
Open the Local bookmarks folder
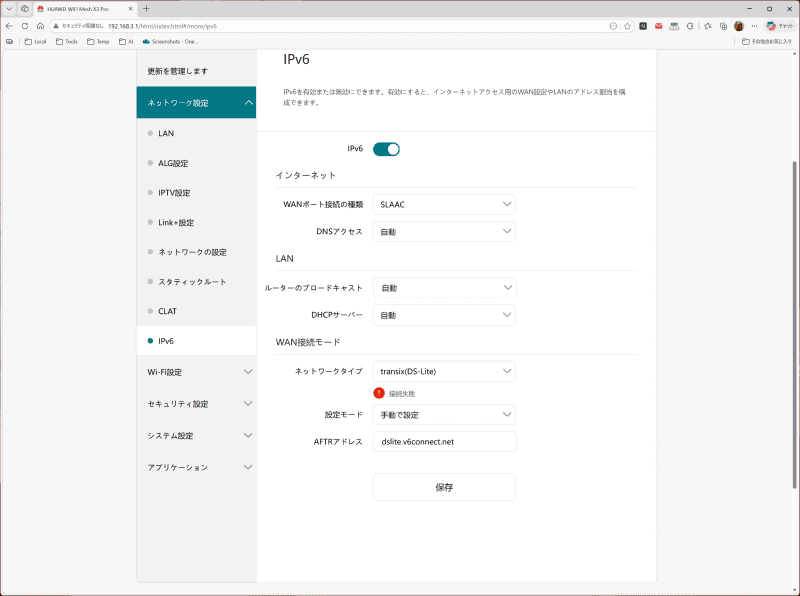click(x=35, y=42)
